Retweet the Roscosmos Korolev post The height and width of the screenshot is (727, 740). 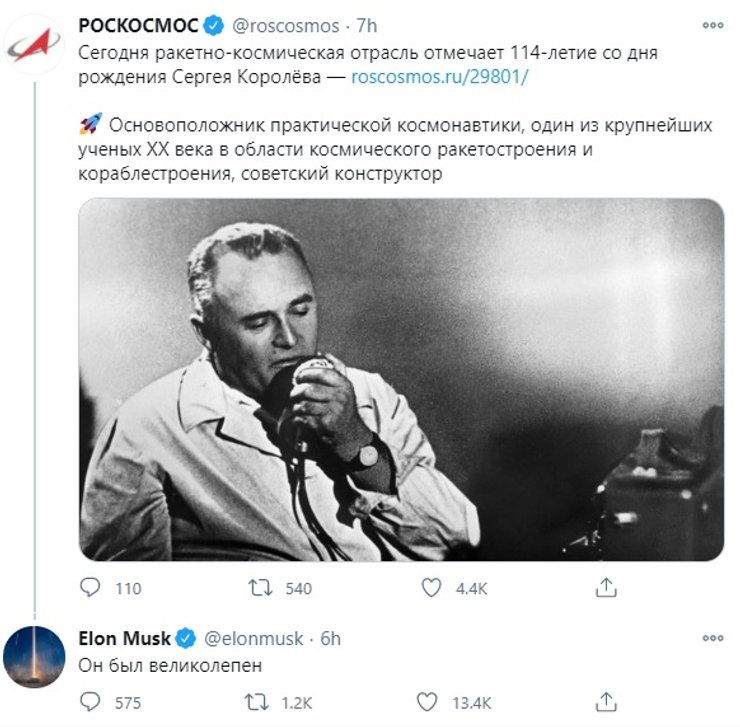[260, 588]
